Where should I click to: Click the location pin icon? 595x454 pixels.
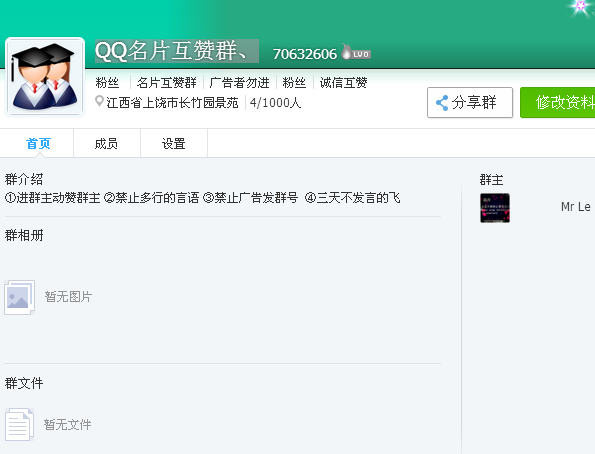click(99, 101)
